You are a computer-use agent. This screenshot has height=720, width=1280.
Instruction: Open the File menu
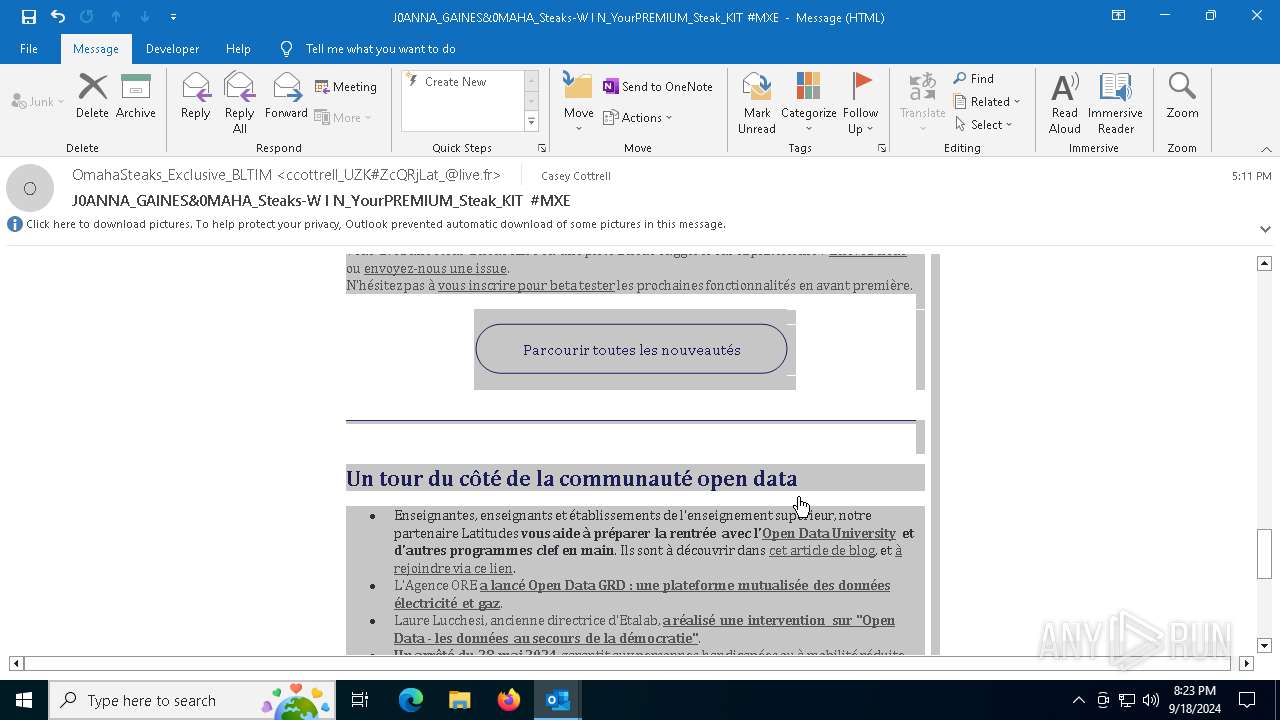(x=29, y=48)
